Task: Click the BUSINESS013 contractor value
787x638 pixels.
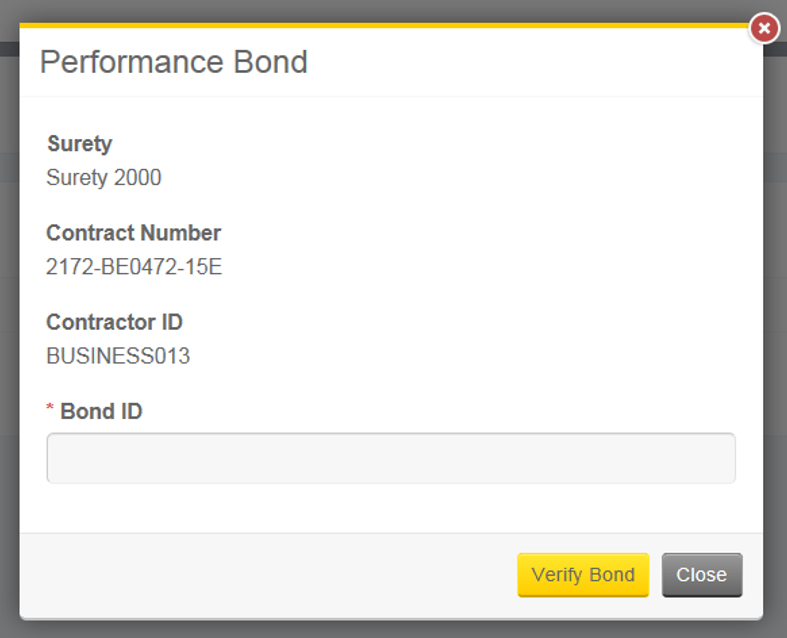Action: [118, 356]
